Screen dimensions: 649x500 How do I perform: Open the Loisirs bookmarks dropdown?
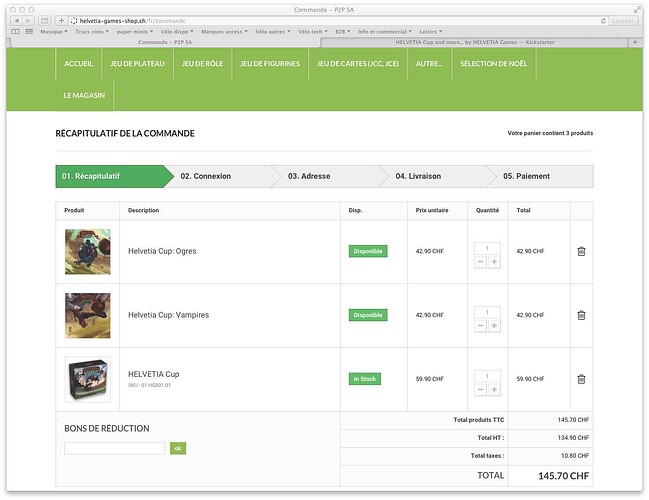pos(430,31)
